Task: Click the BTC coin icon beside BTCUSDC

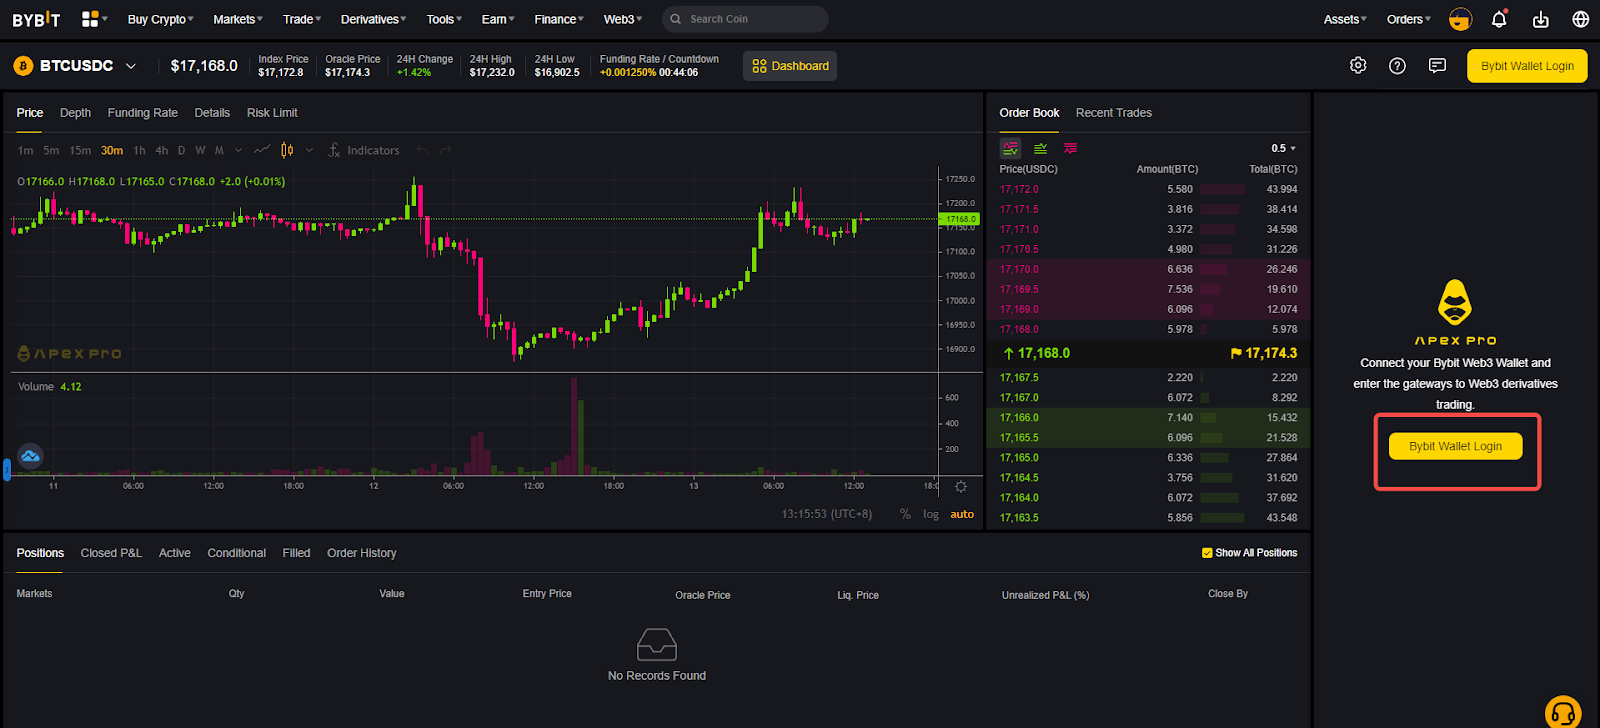Action: 23,66
